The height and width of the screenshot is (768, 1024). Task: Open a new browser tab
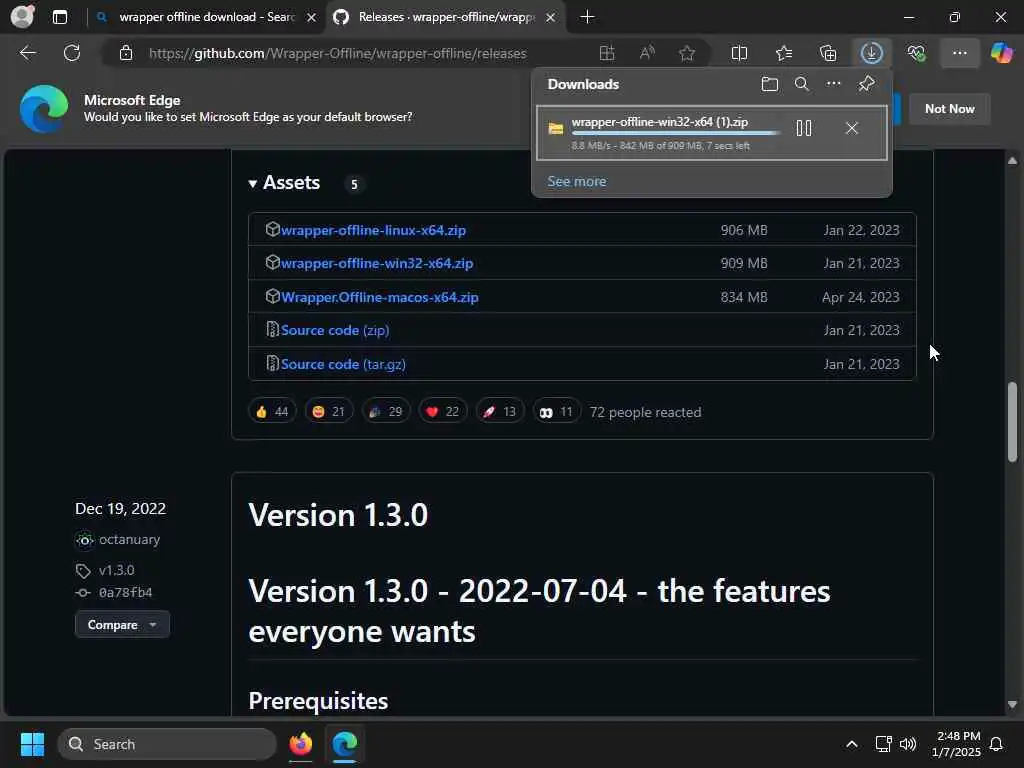[587, 17]
